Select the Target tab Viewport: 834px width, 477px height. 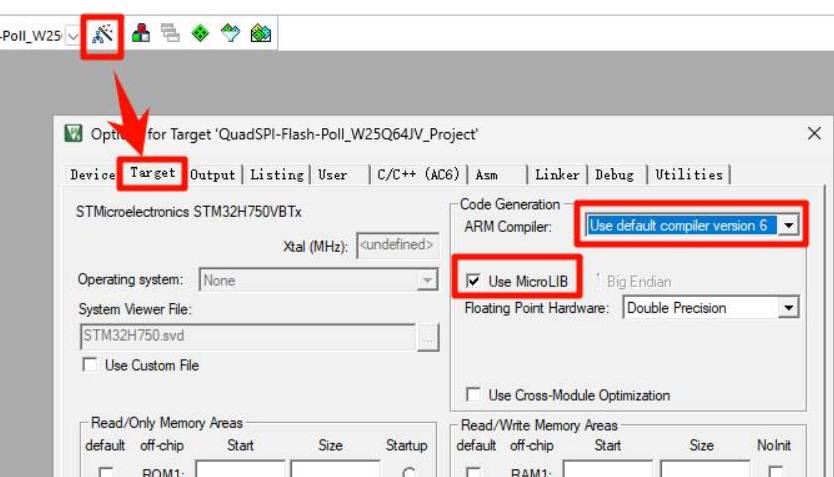(x=153, y=173)
